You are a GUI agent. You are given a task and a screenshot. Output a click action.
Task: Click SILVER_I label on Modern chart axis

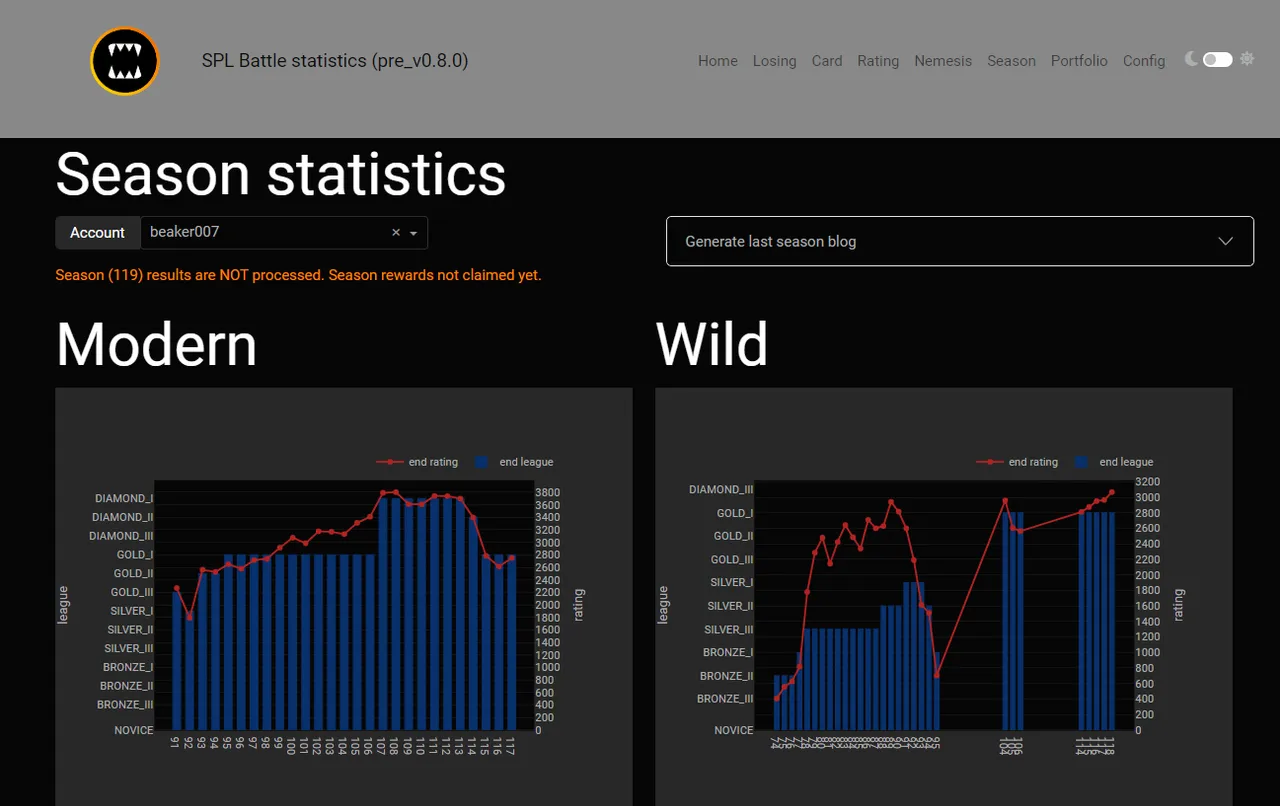tap(132, 611)
